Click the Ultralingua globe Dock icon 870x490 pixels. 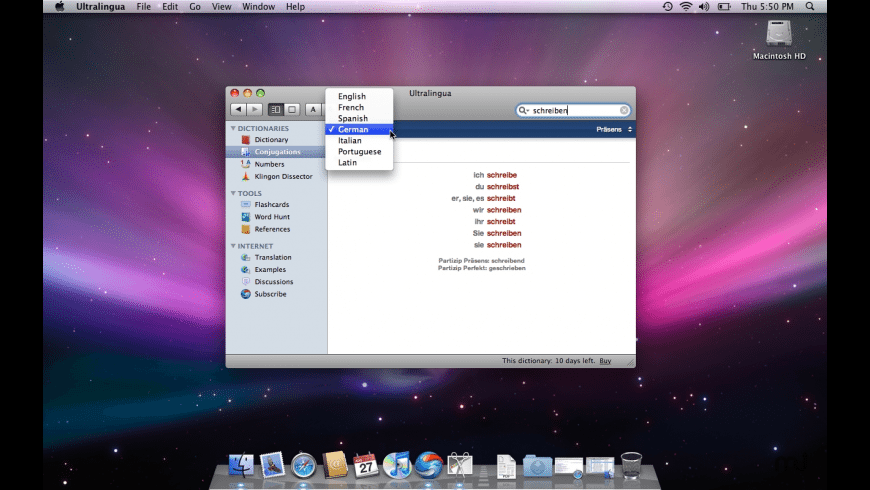(x=428, y=465)
